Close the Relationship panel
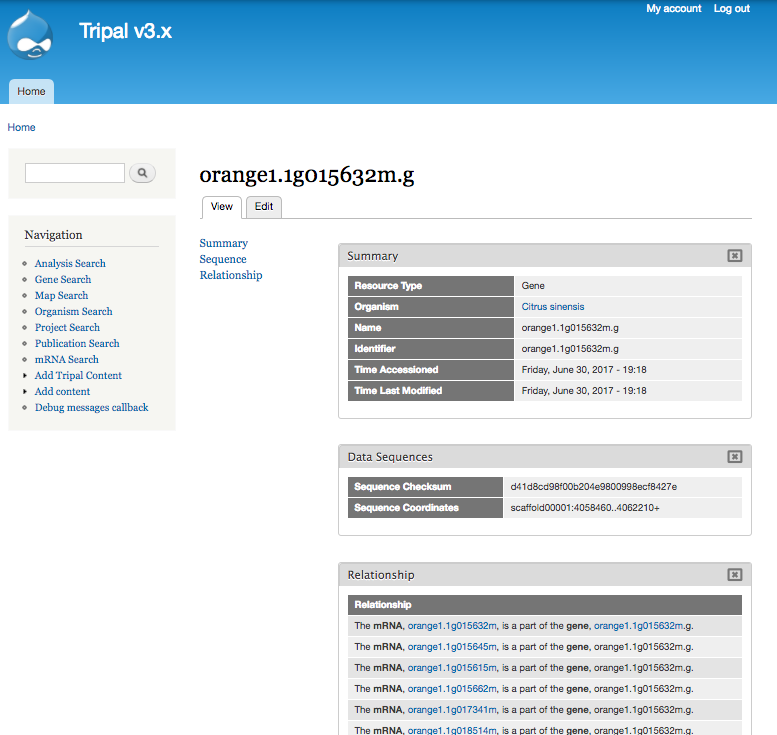This screenshot has height=735, width=777. click(x=734, y=575)
